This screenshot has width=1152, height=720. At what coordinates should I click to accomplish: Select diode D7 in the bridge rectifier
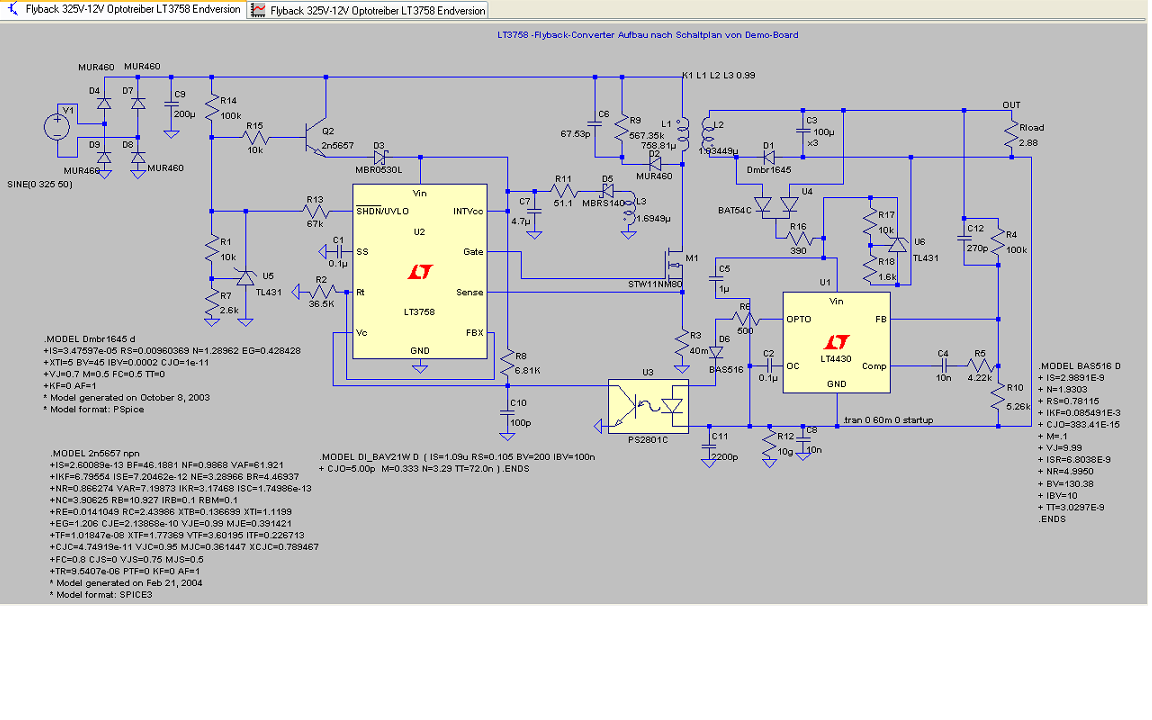pyautogui.click(x=137, y=103)
